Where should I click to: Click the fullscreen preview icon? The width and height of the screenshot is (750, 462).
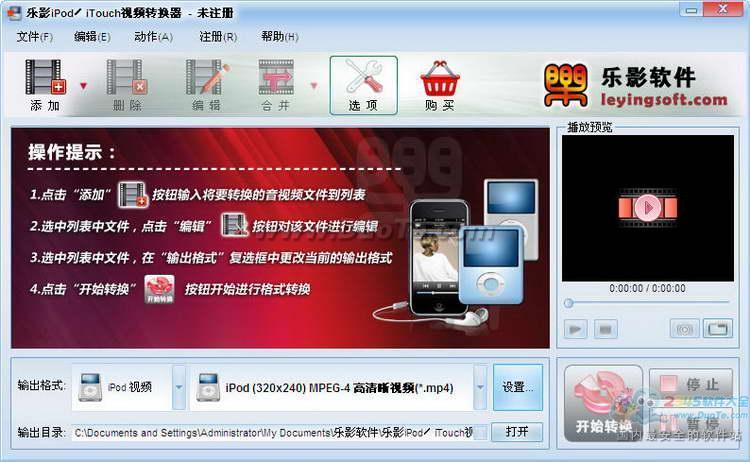pos(718,329)
